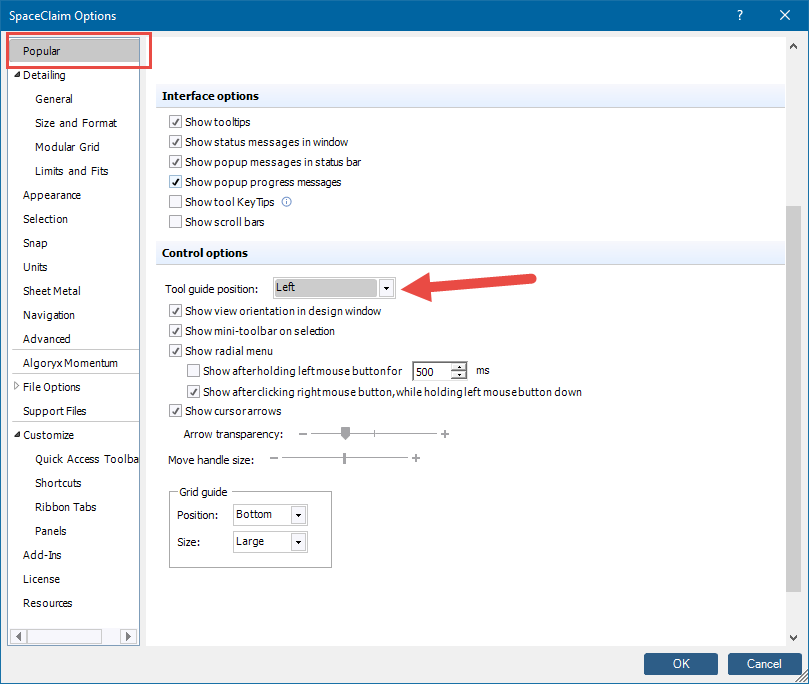Screen dimensions: 809x684
Task: Select the Snap category
Action: pyautogui.click(x=35, y=243)
